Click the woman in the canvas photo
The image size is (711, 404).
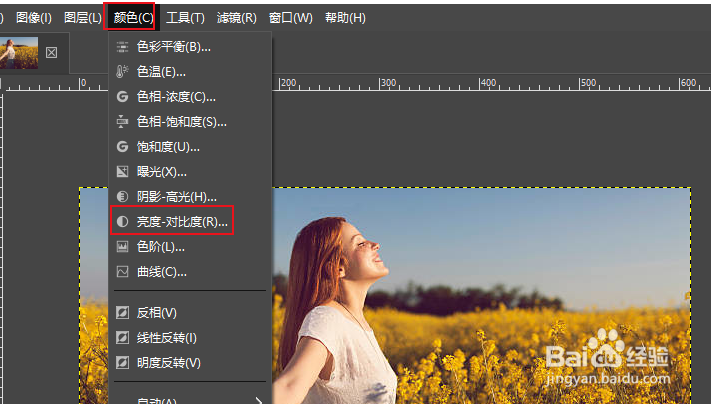pyautogui.click(x=336, y=308)
